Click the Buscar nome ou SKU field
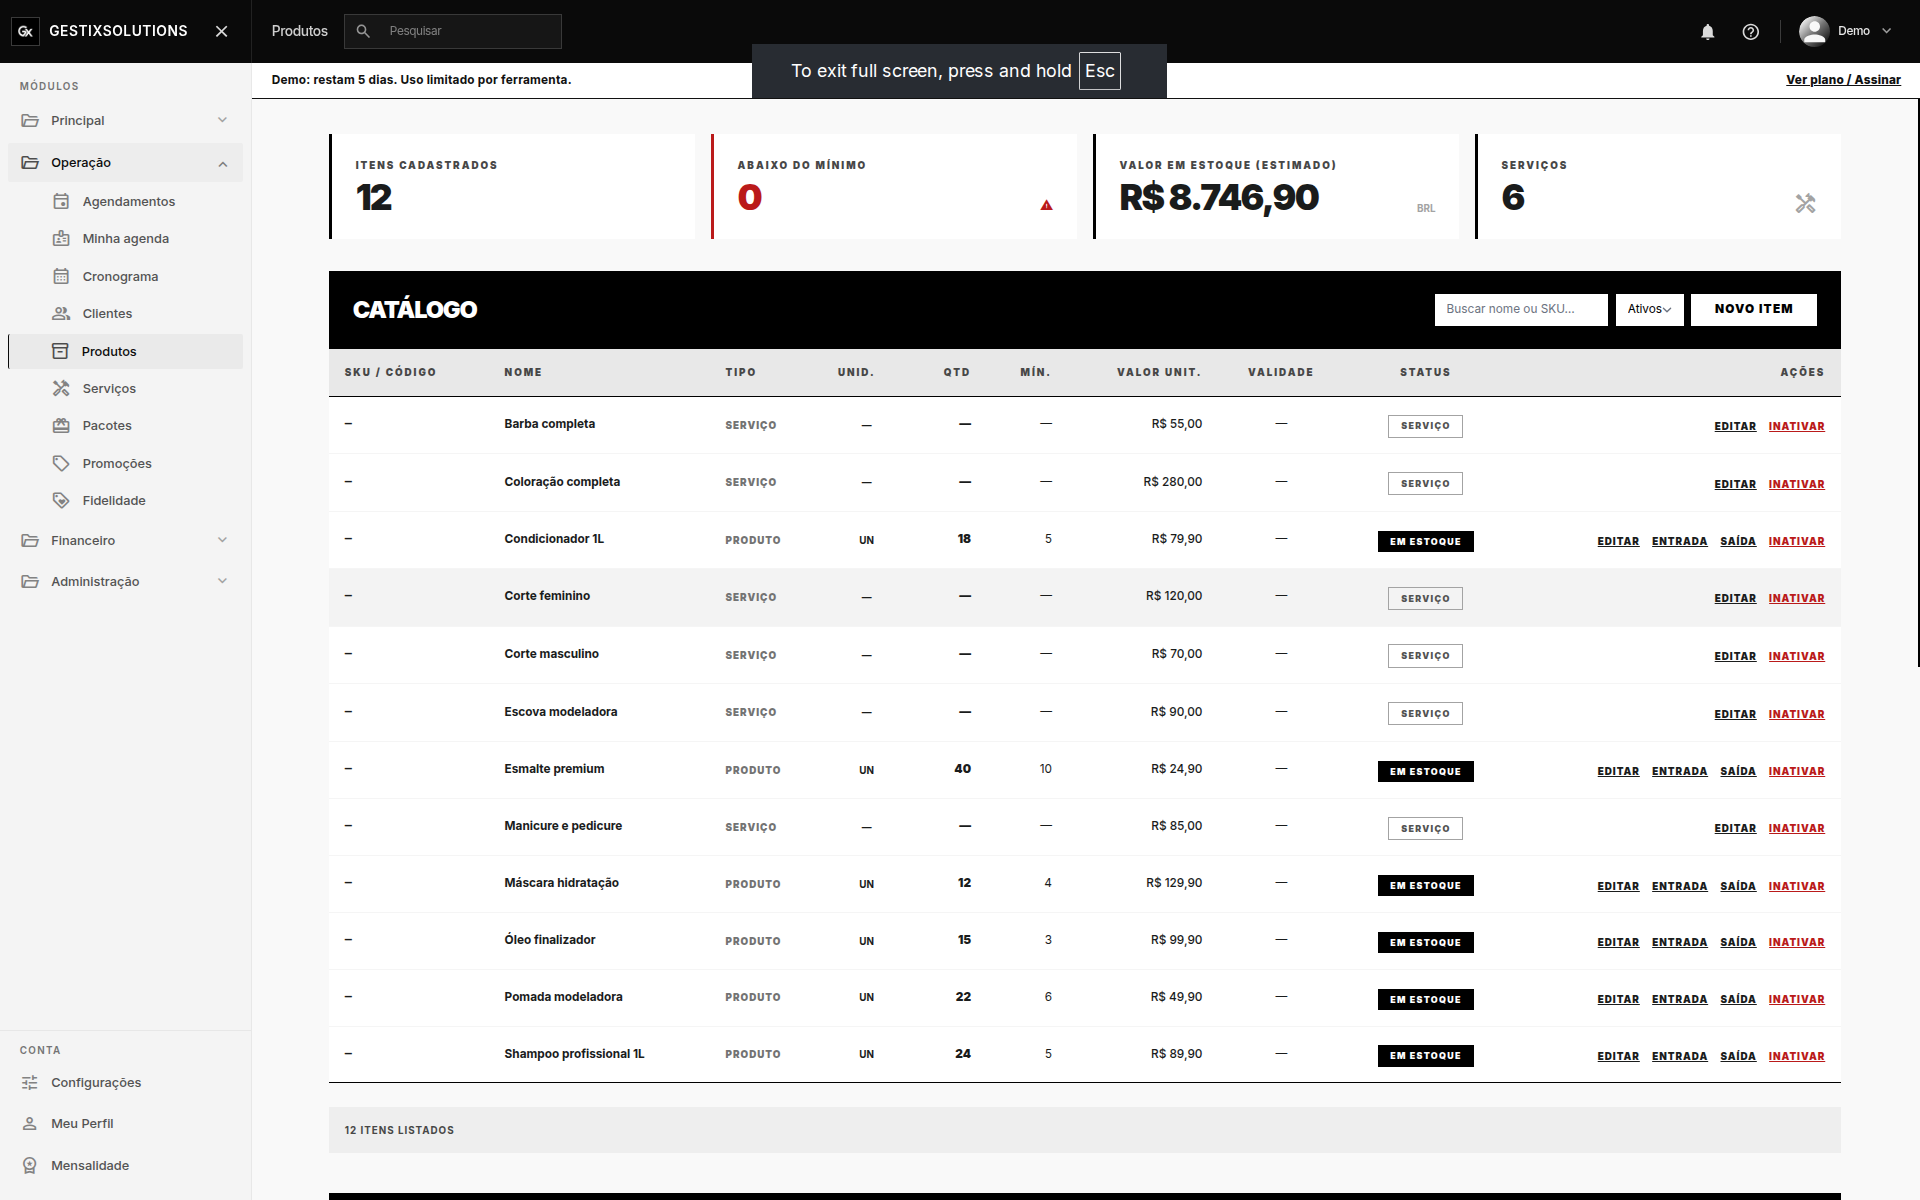Image resolution: width=1920 pixels, height=1200 pixels. tap(1521, 309)
